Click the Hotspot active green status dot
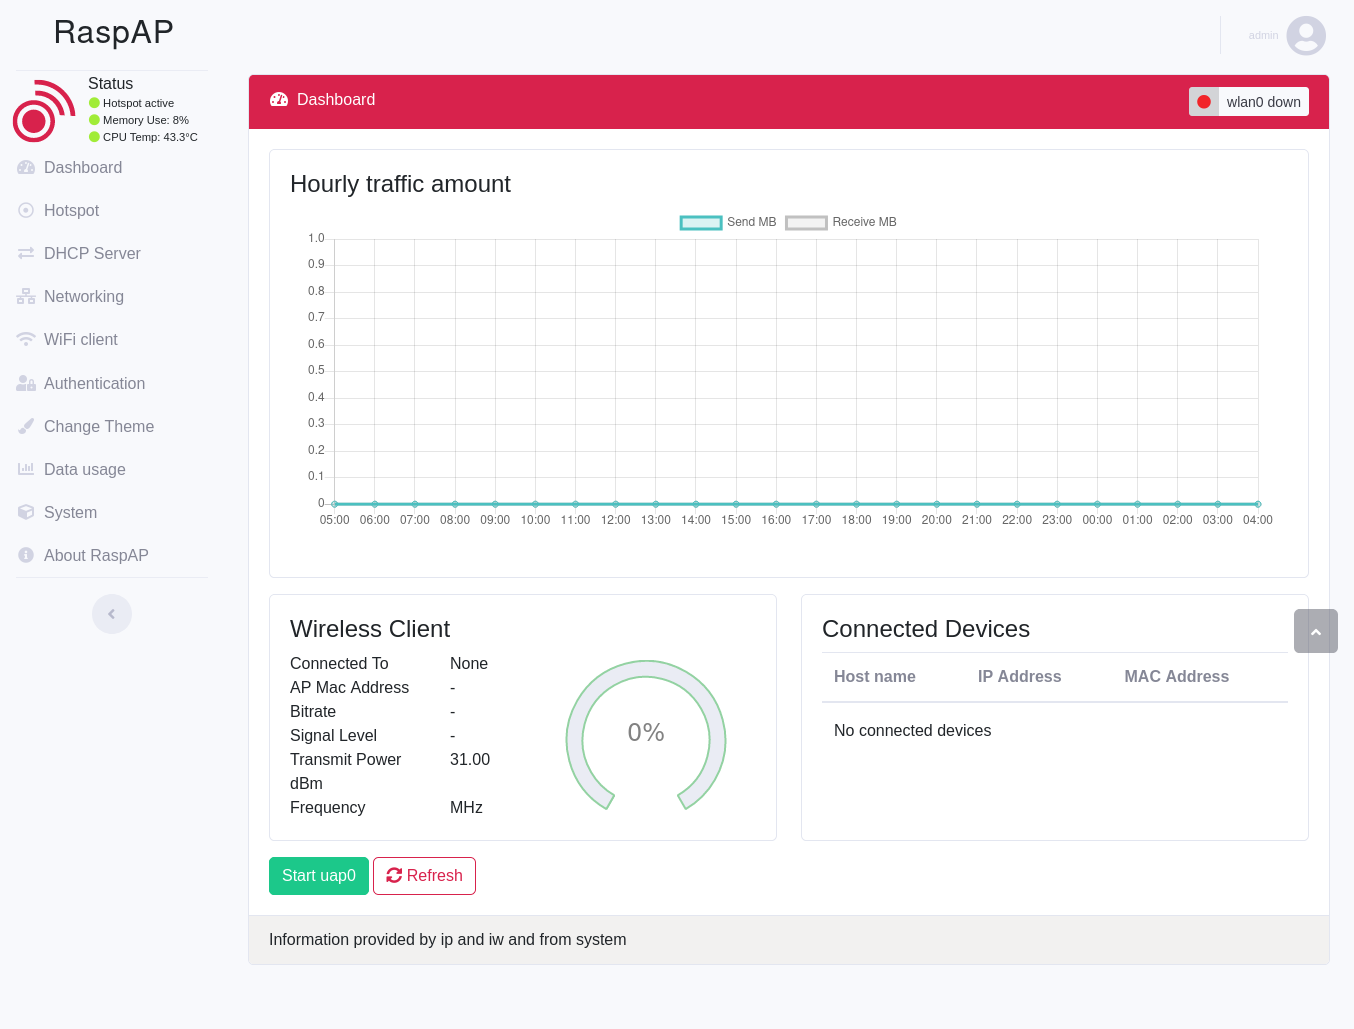 point(94,103)
